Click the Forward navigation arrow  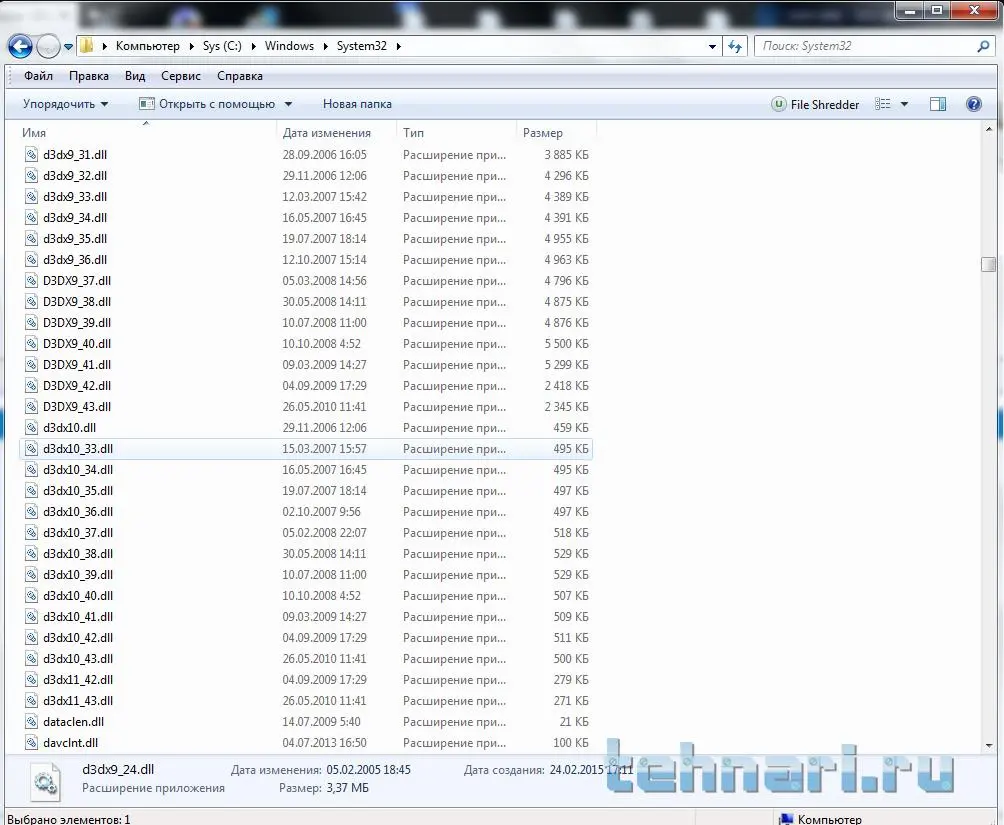(48, 46)
